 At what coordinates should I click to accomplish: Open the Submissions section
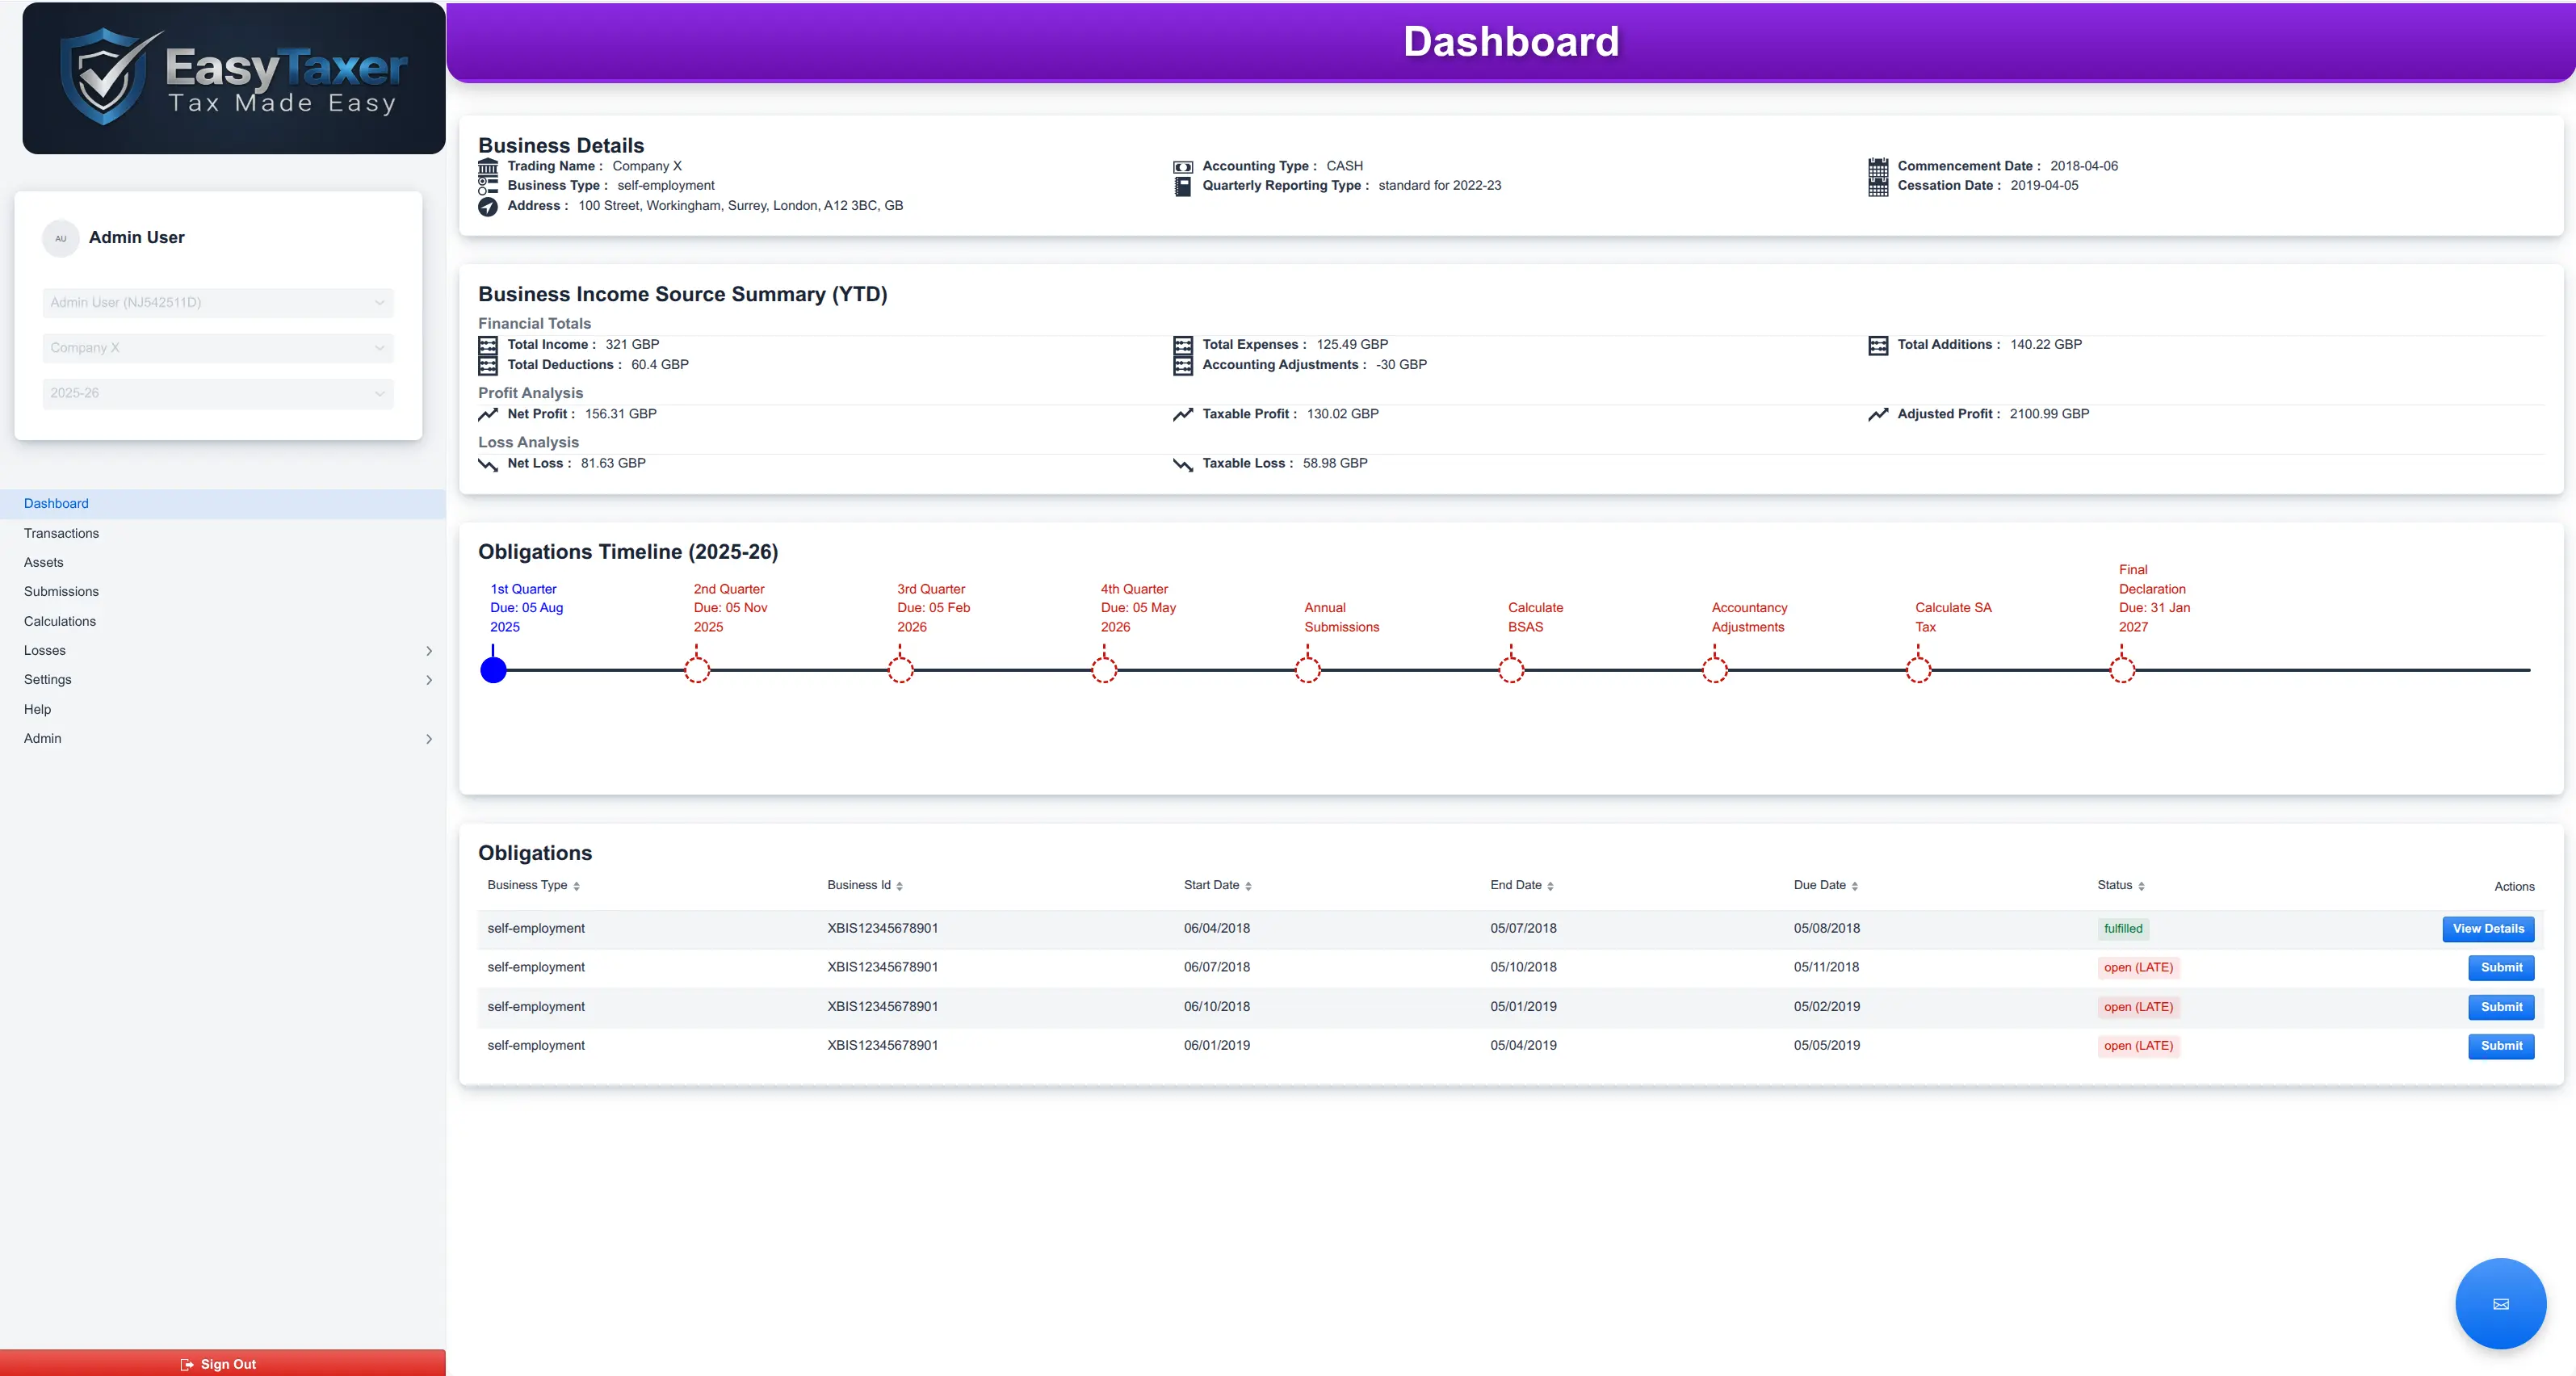tap(61, 591)
